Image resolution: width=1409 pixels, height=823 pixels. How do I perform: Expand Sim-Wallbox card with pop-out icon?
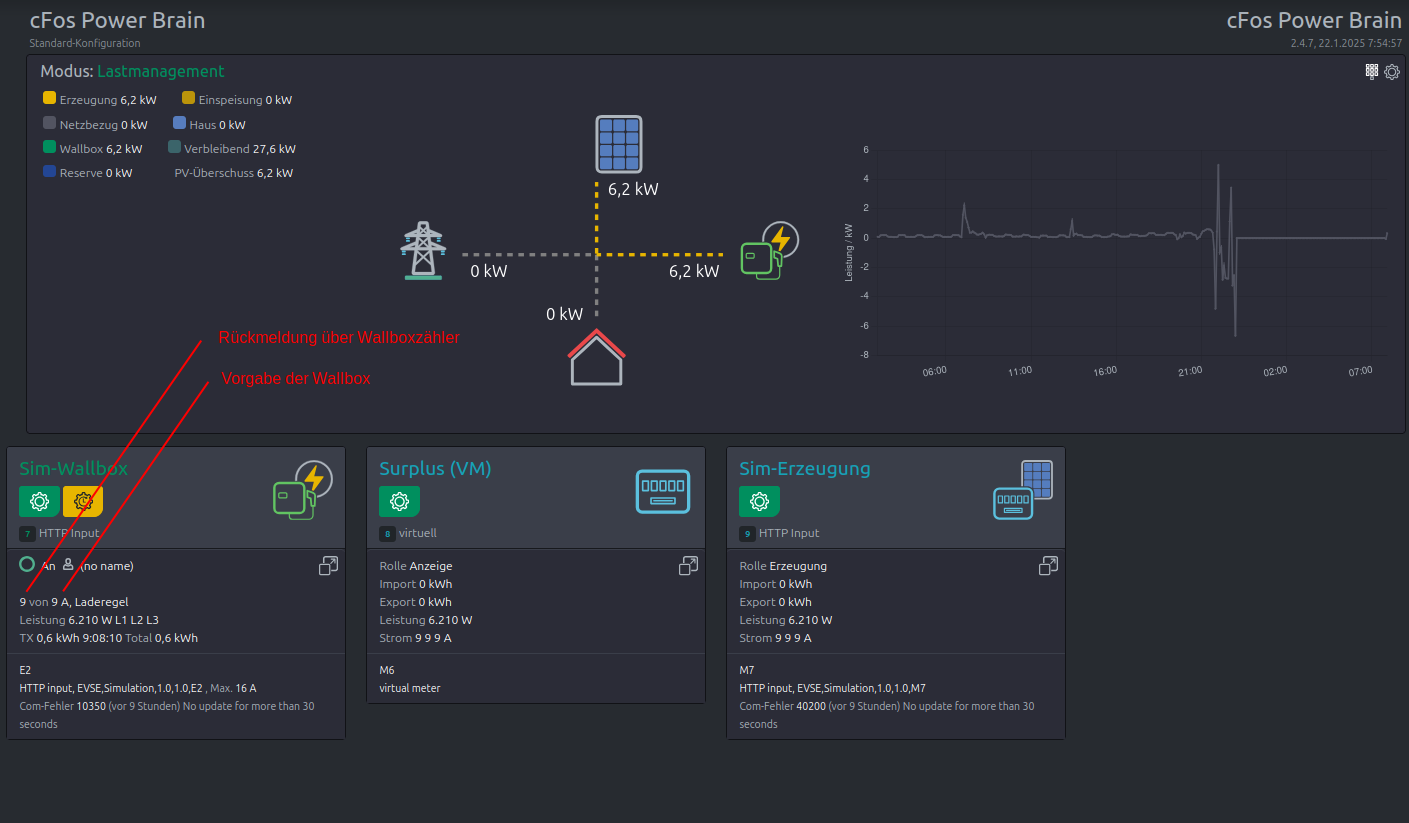click(328, 566)
